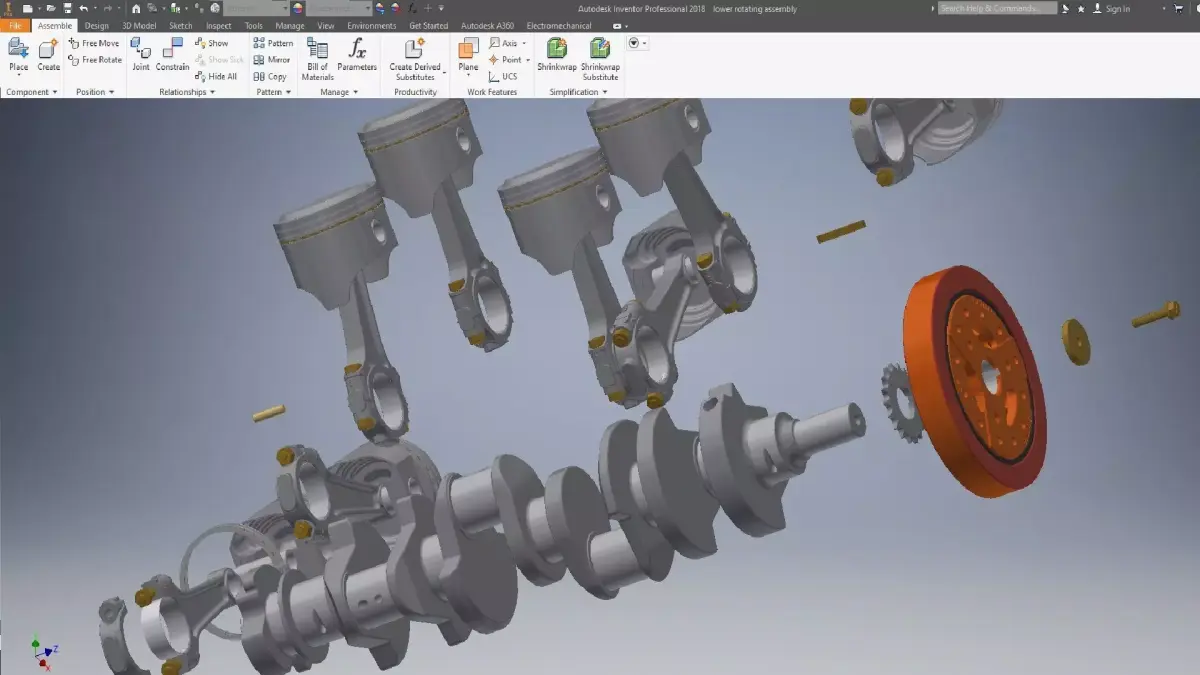Select the work Plane tool
Viewport: 1200px width, 675px height.
468,58
